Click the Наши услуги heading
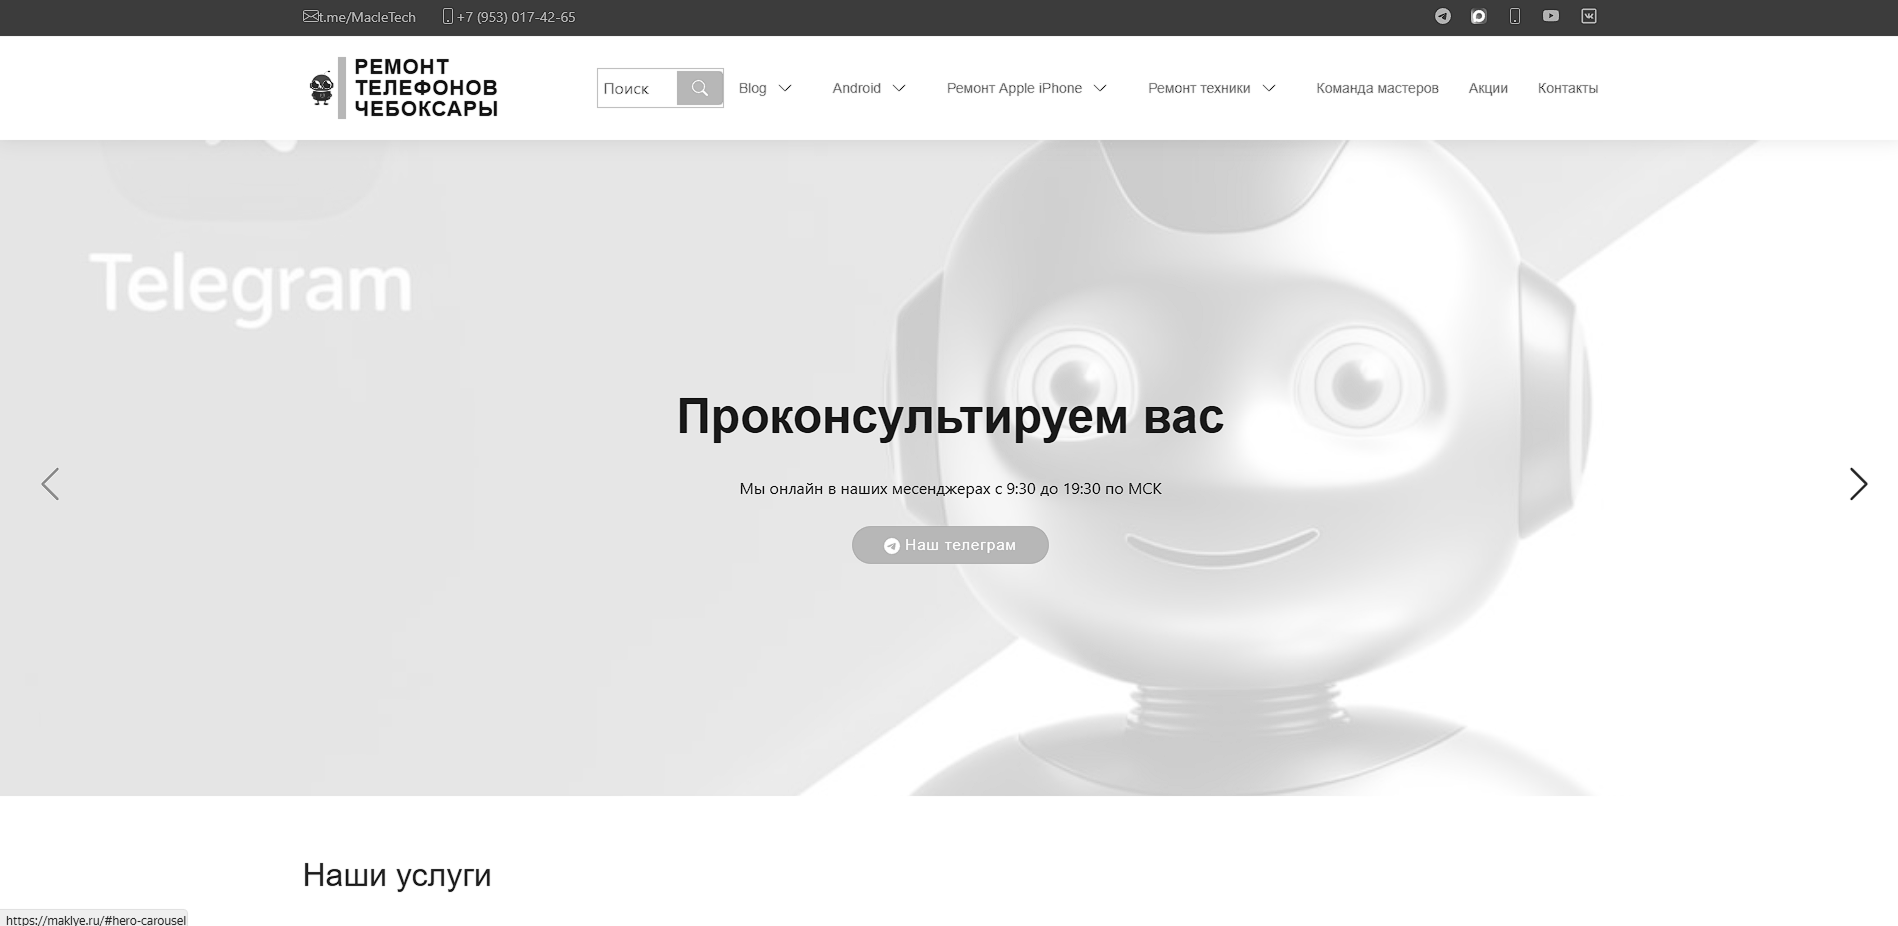The height and width of the screenshot is (926, 1898). point(397,875)
